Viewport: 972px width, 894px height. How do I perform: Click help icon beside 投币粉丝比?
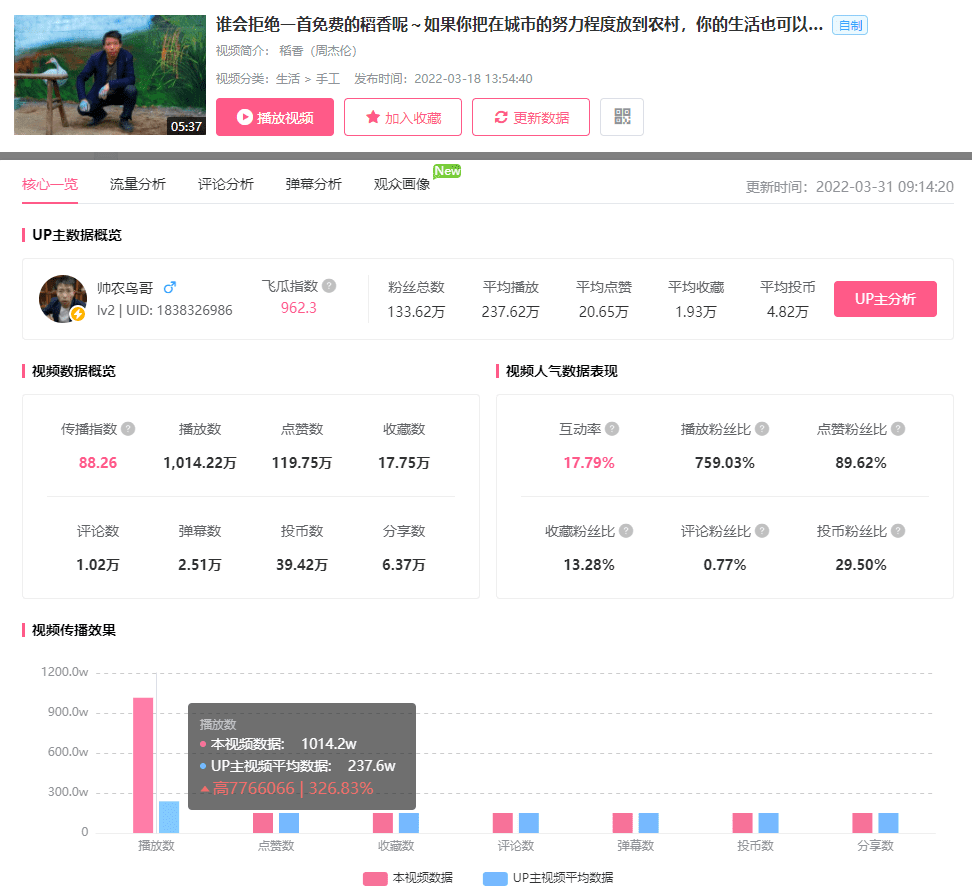tap(898, 531)
